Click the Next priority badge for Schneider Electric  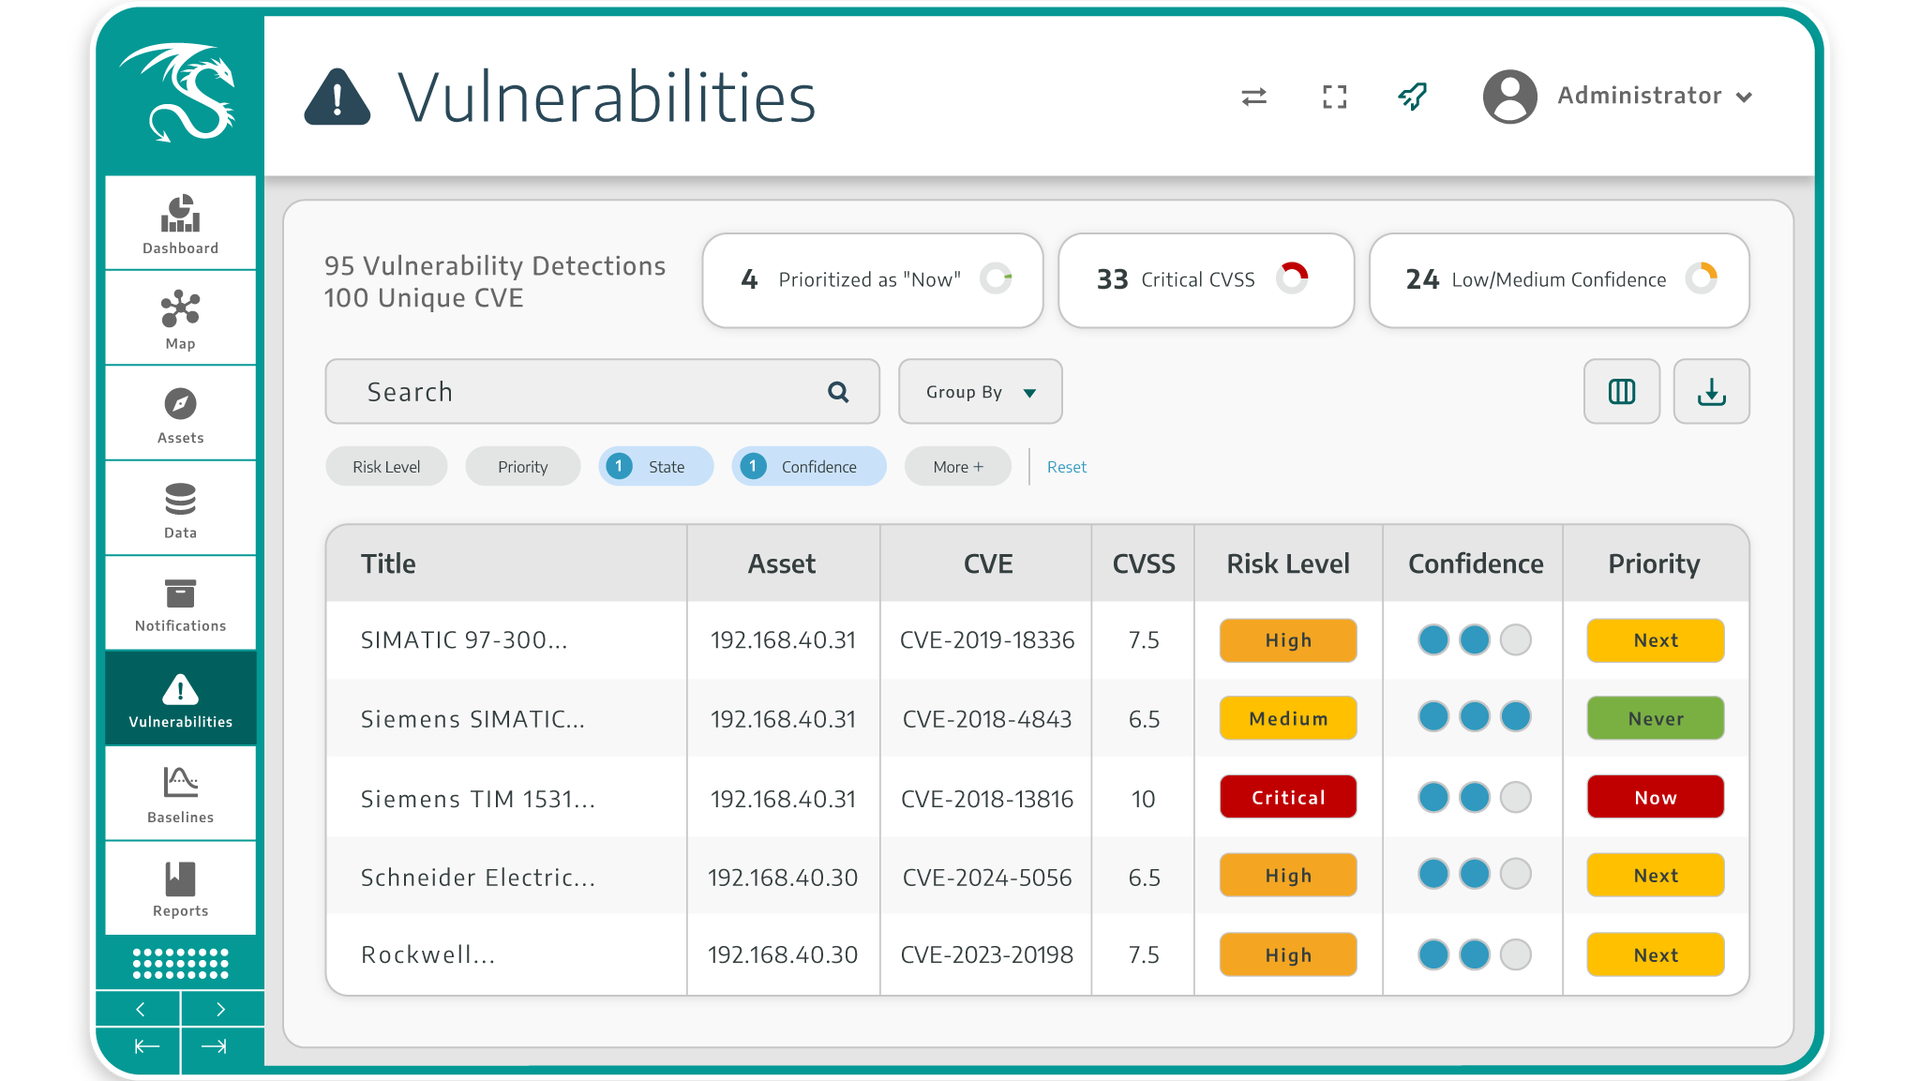(1655, 875)
